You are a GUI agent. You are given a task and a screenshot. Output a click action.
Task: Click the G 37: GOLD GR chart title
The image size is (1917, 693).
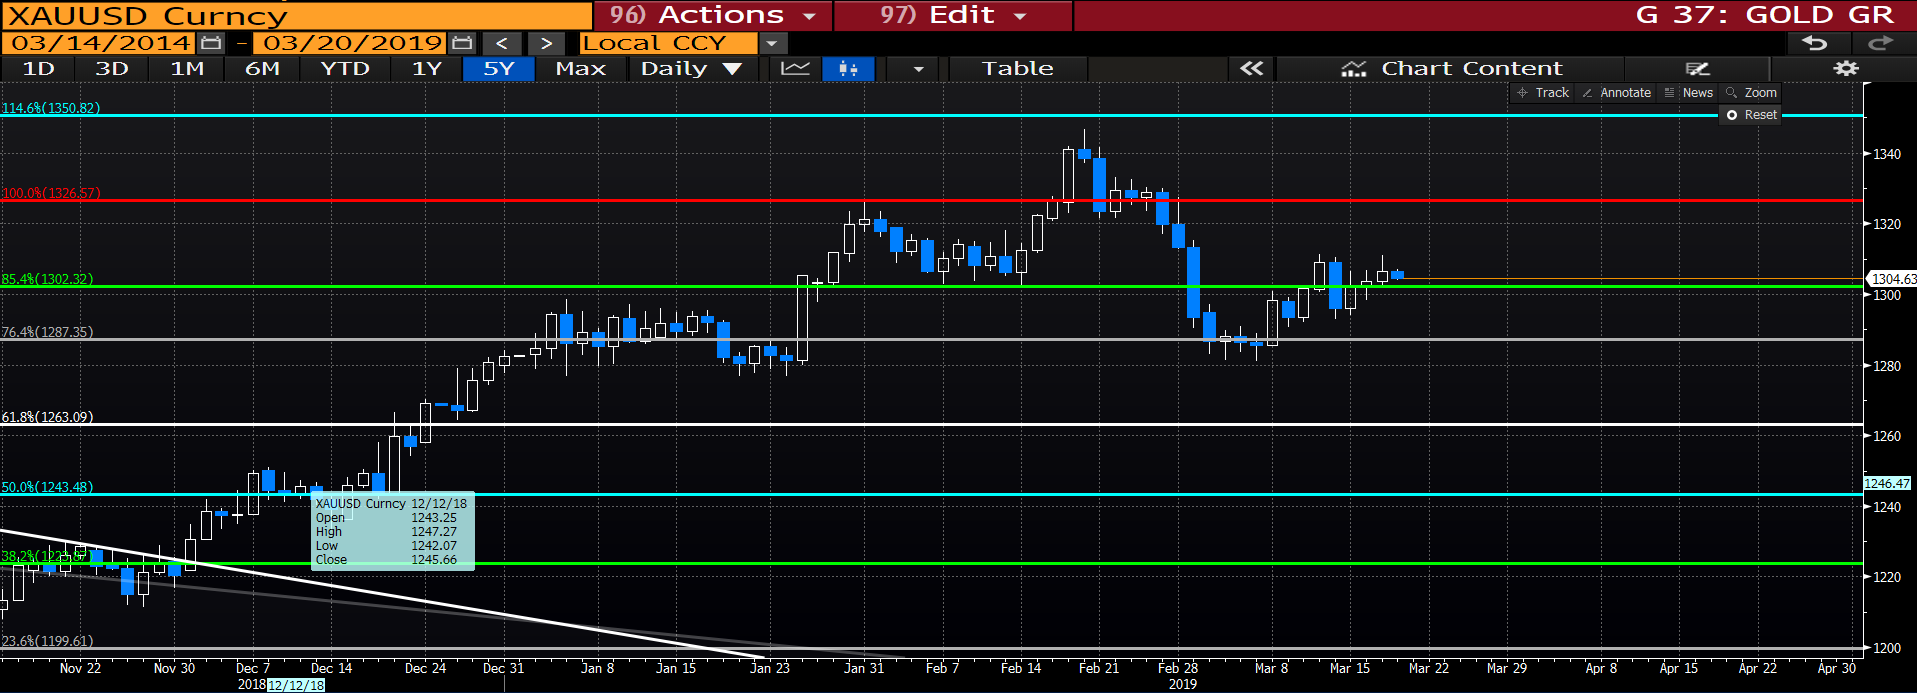pyautogui.click(x=1764, y=15)
